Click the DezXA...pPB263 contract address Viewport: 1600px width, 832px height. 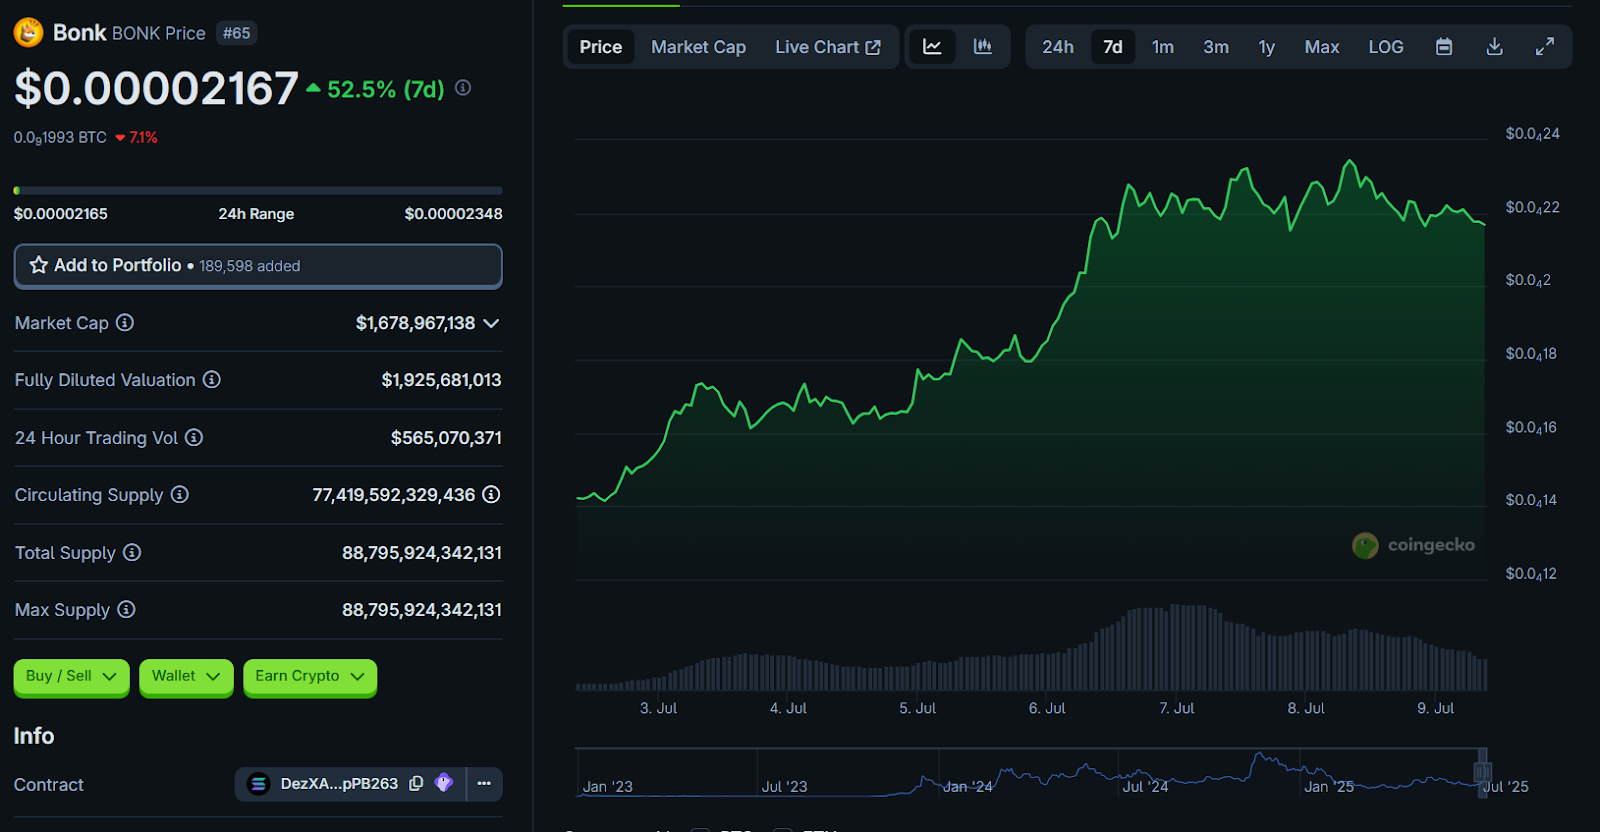pos(339,784)
